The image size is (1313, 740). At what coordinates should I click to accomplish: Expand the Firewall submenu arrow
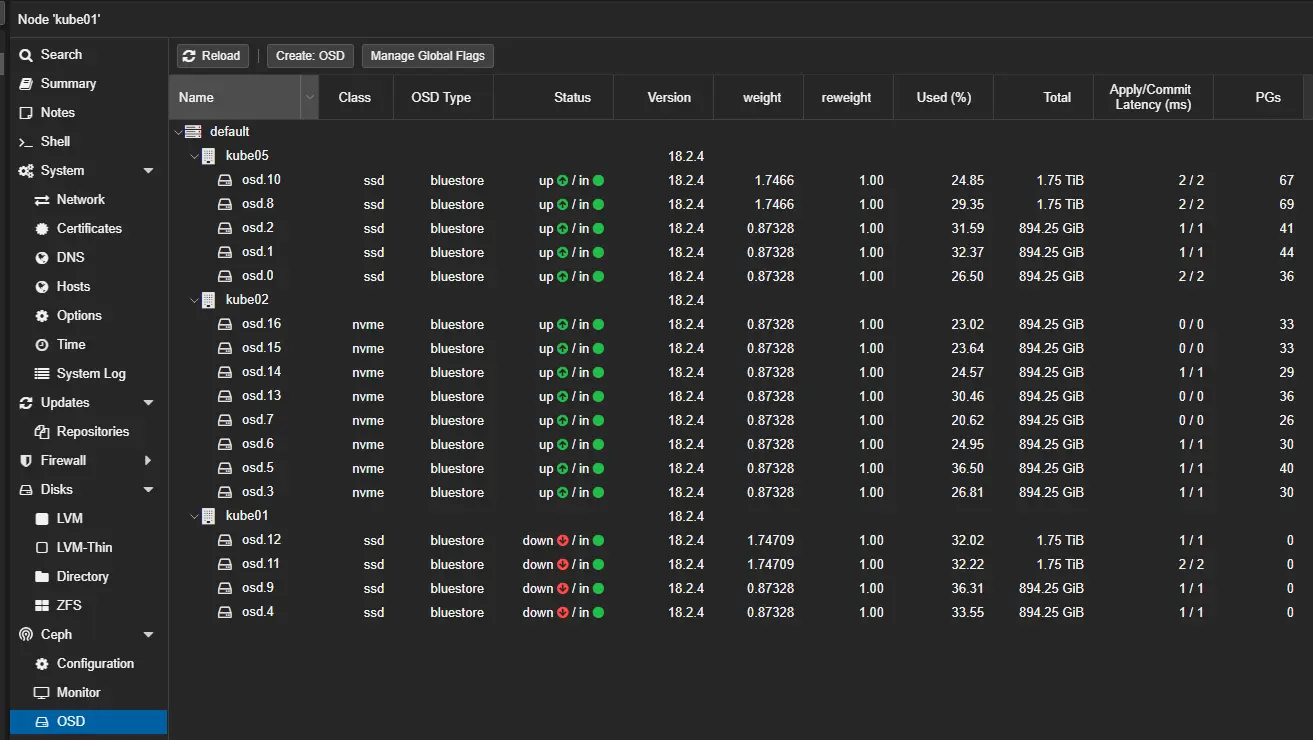149,461
